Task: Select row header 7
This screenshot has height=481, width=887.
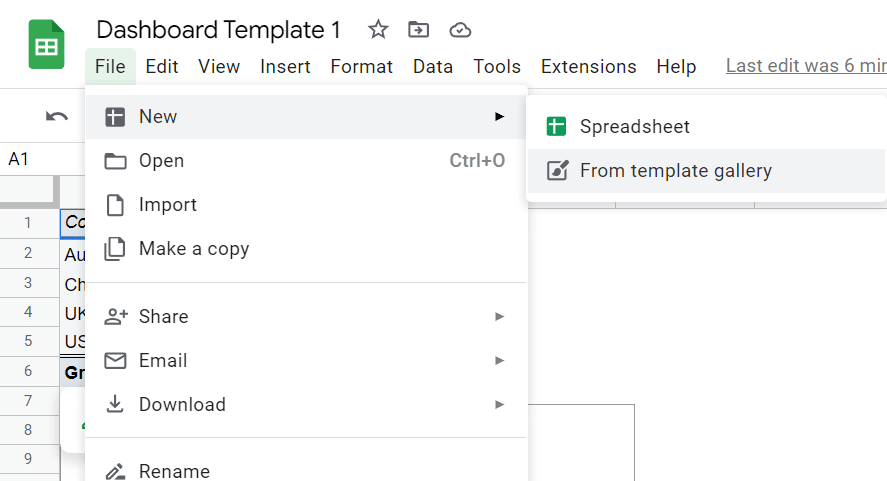Action: (x=28, y=401)
